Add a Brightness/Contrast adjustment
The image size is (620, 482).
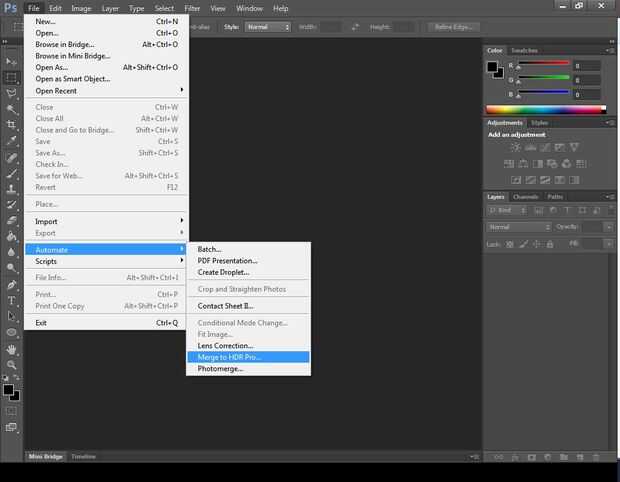[516, 147]
